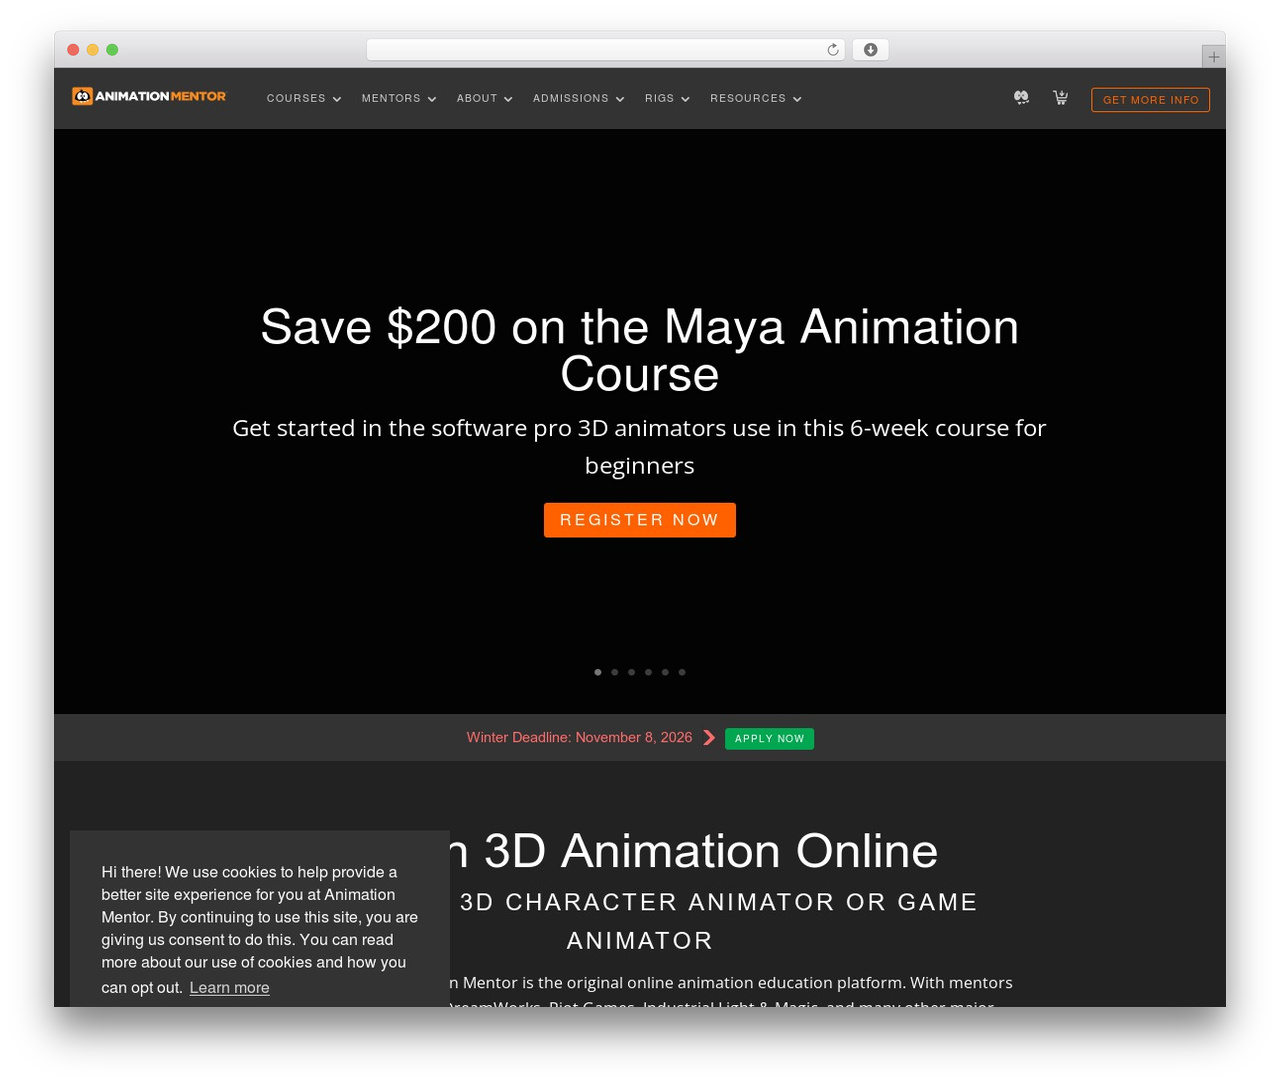Image resolution: width=1280 pixels, height=1084 pixels.
Task: Open the shopping cart icon
Action: click(x=1060, y=97)
